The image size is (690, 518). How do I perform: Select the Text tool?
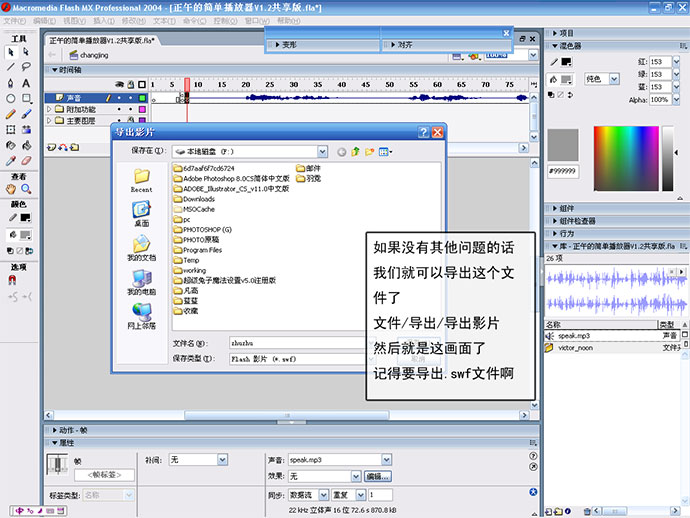click(x=26, y=83)
